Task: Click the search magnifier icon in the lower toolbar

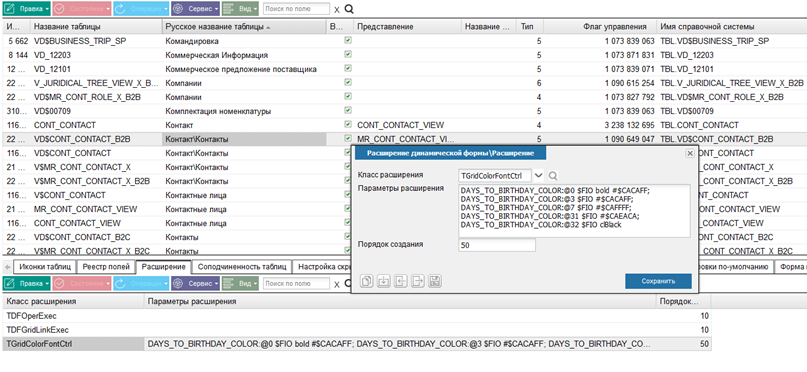Action: pos(349,284)
